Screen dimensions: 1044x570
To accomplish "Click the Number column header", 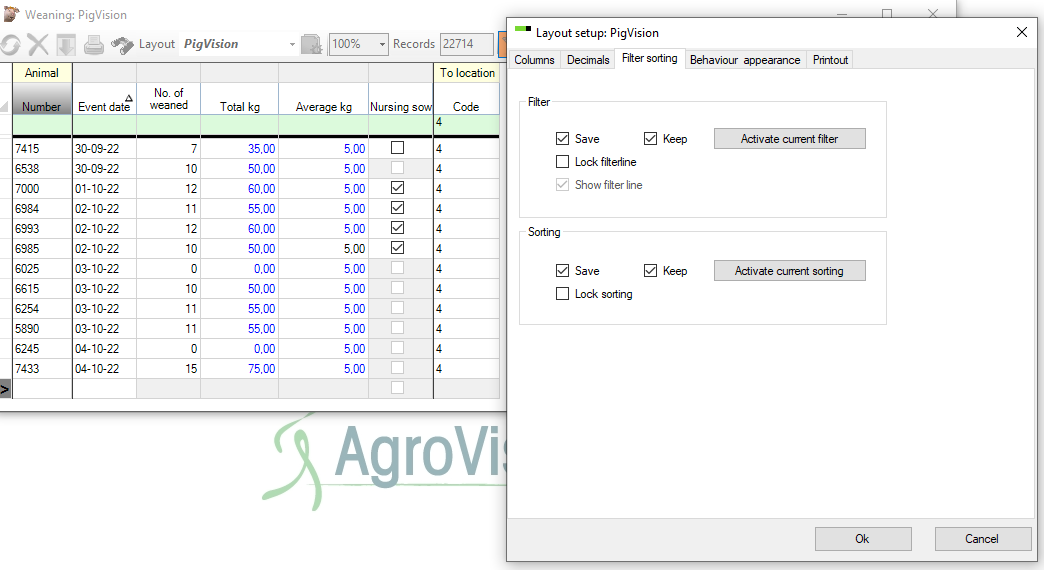I will coord(41,99).
